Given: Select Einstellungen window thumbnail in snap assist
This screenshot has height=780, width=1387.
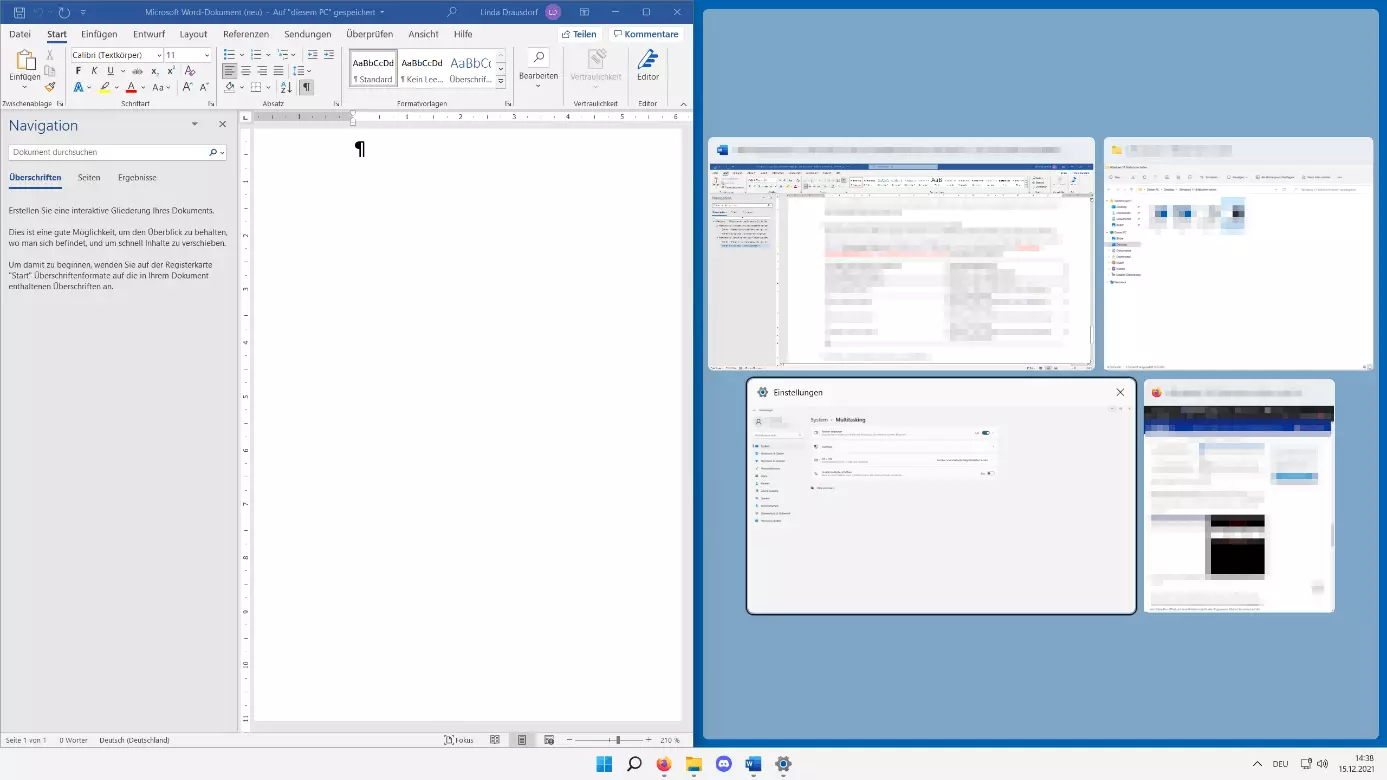Looking at the screenshot, I should click(x=941, y=496).
